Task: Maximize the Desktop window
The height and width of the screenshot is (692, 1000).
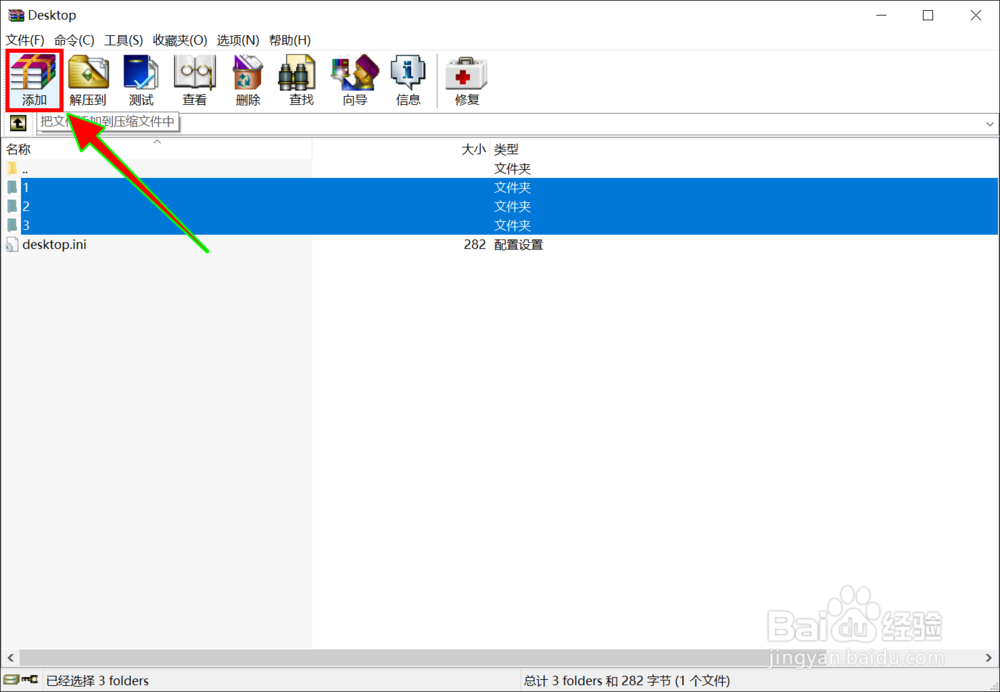Action: pyautogui.click(x=928, y=15)
